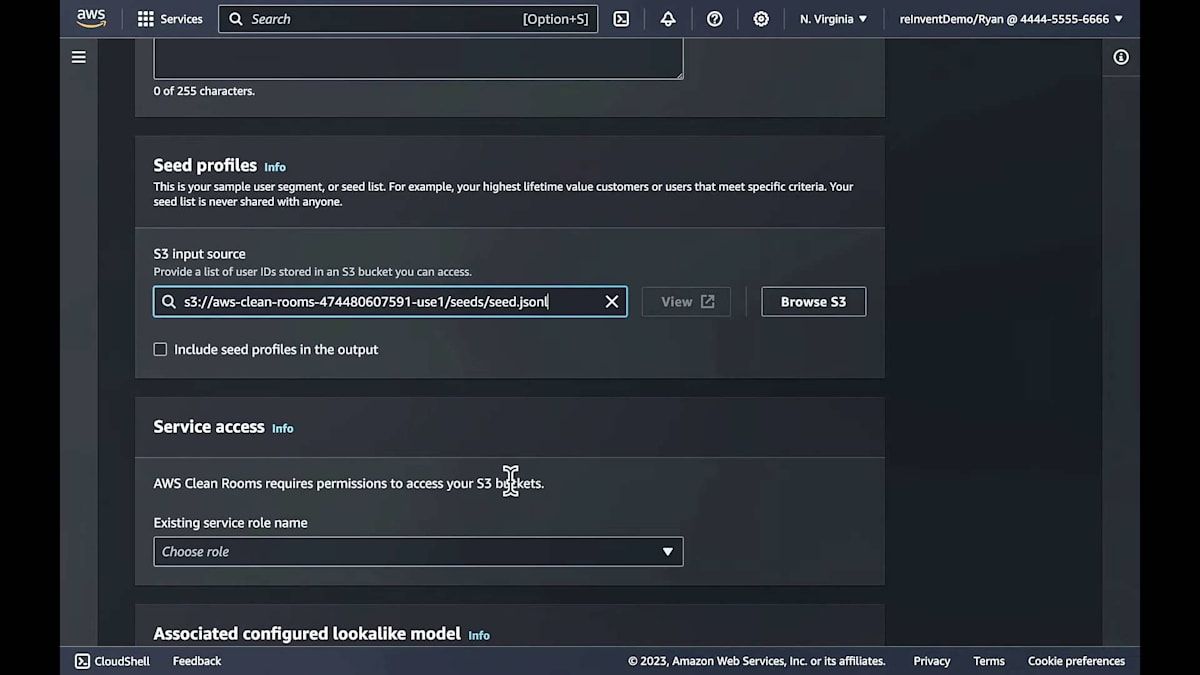Open the help question mark icon
This screenshot has height=675, width=1200.
coord(714,19)
